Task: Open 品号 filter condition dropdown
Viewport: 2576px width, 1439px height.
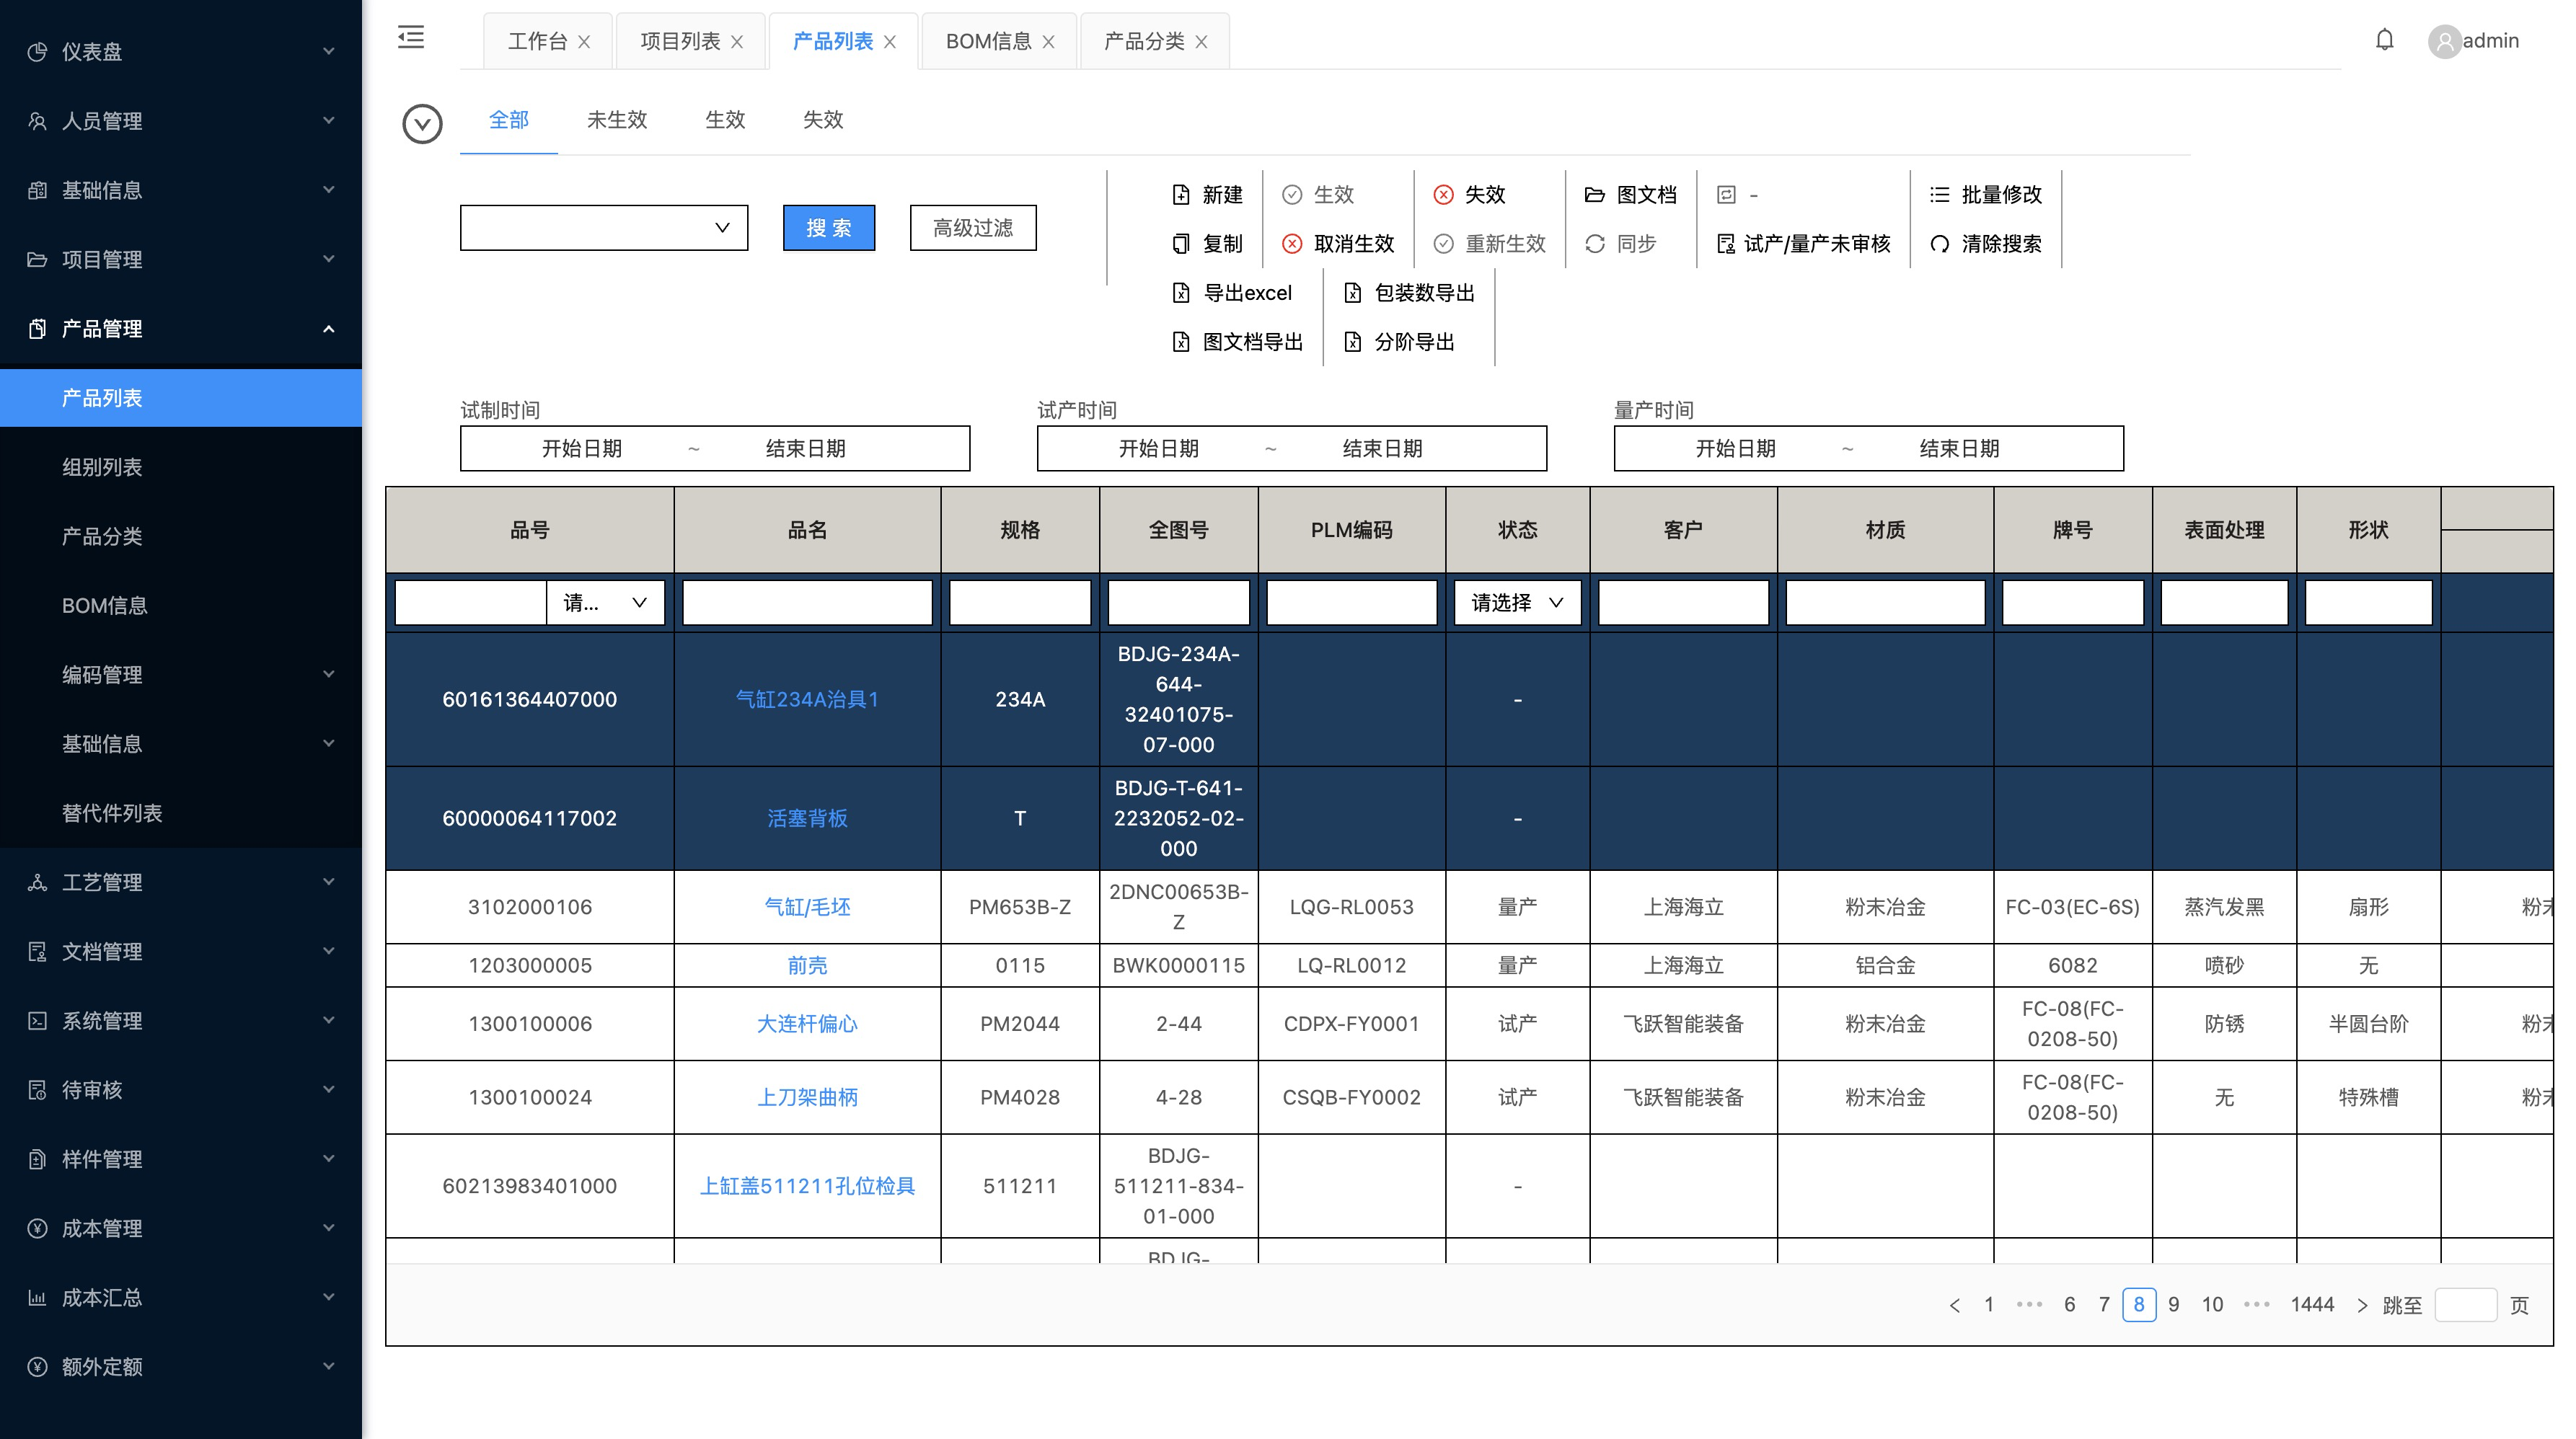Action: click(x=605, y=602)
